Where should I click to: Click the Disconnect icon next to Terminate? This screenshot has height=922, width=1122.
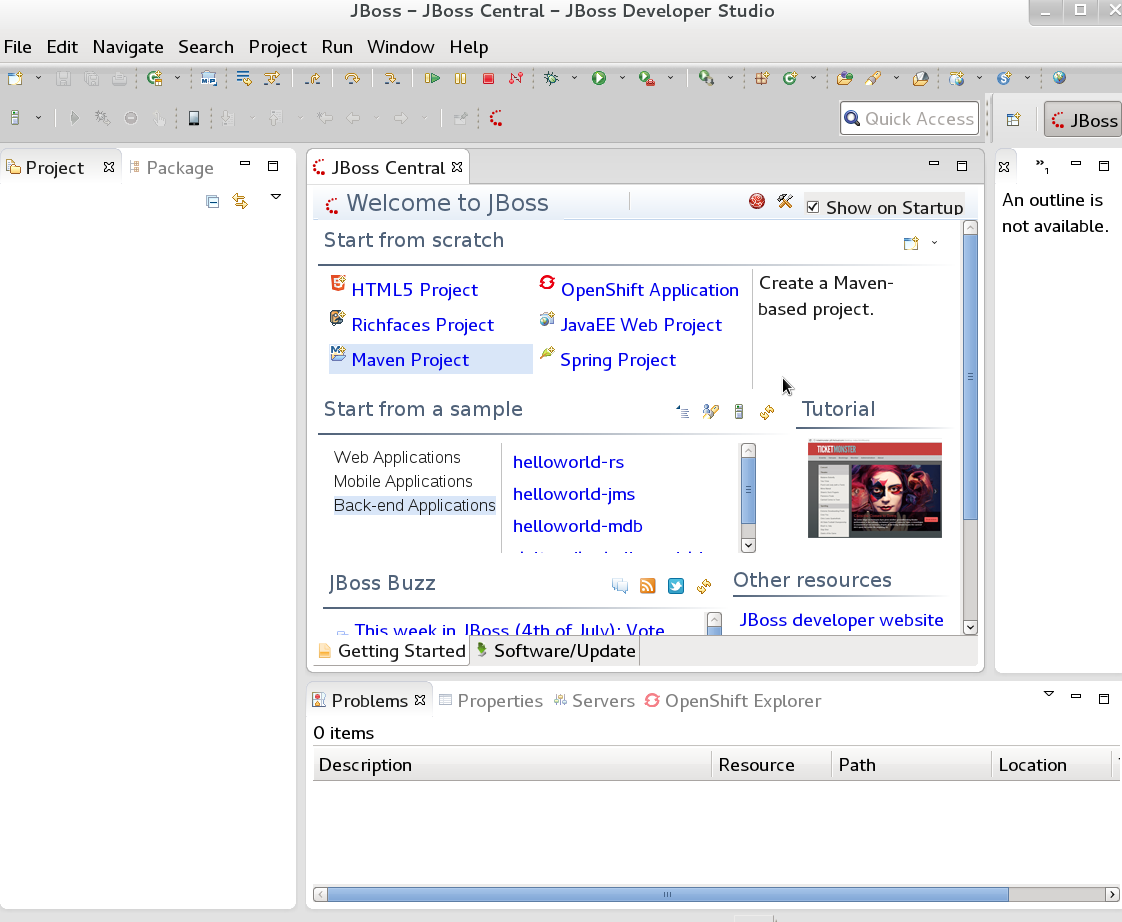(x=515, y=78)
